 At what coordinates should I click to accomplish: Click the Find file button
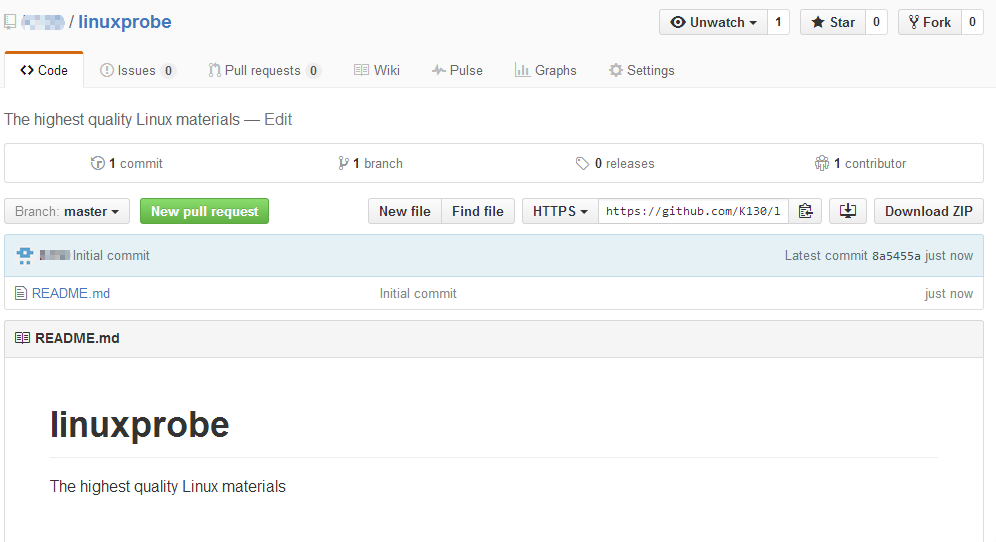pos(478,211)
